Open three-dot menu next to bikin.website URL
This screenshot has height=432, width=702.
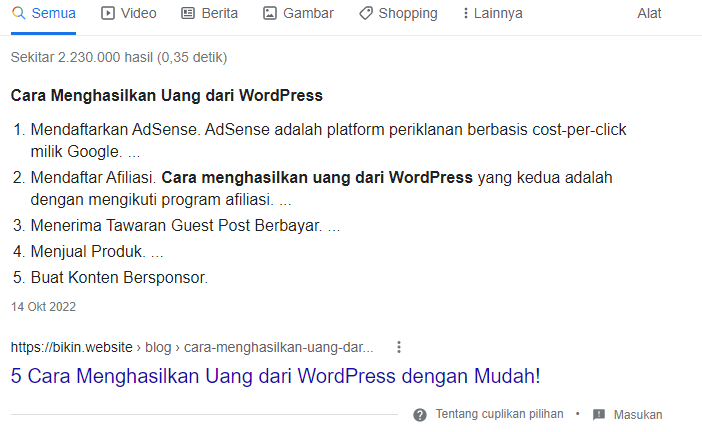(x=399, y=347)
